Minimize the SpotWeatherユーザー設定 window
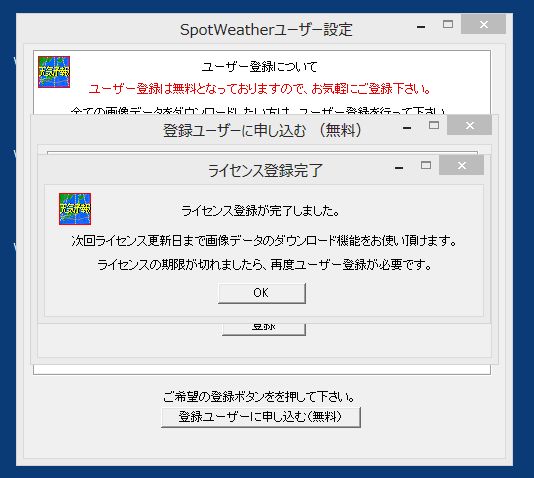This screenshot has height=478, width=534. [x=421, y=27]
